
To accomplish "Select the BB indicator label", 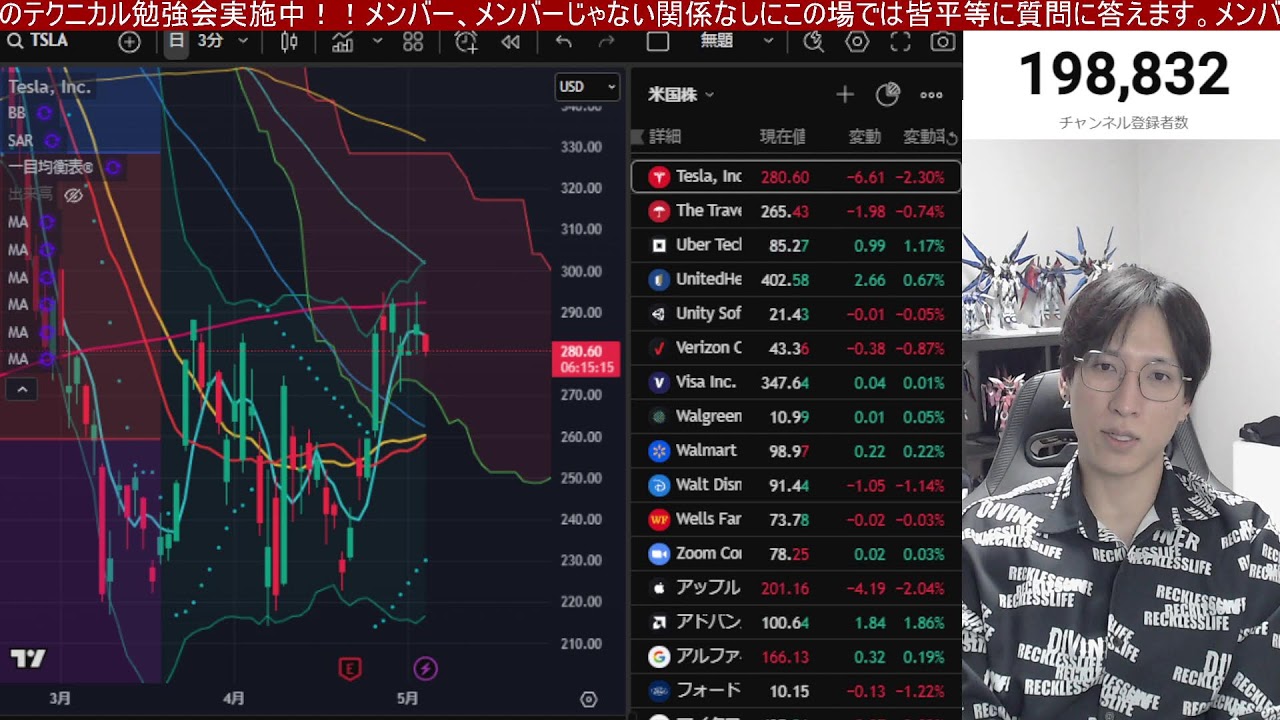I will [17, 113].
